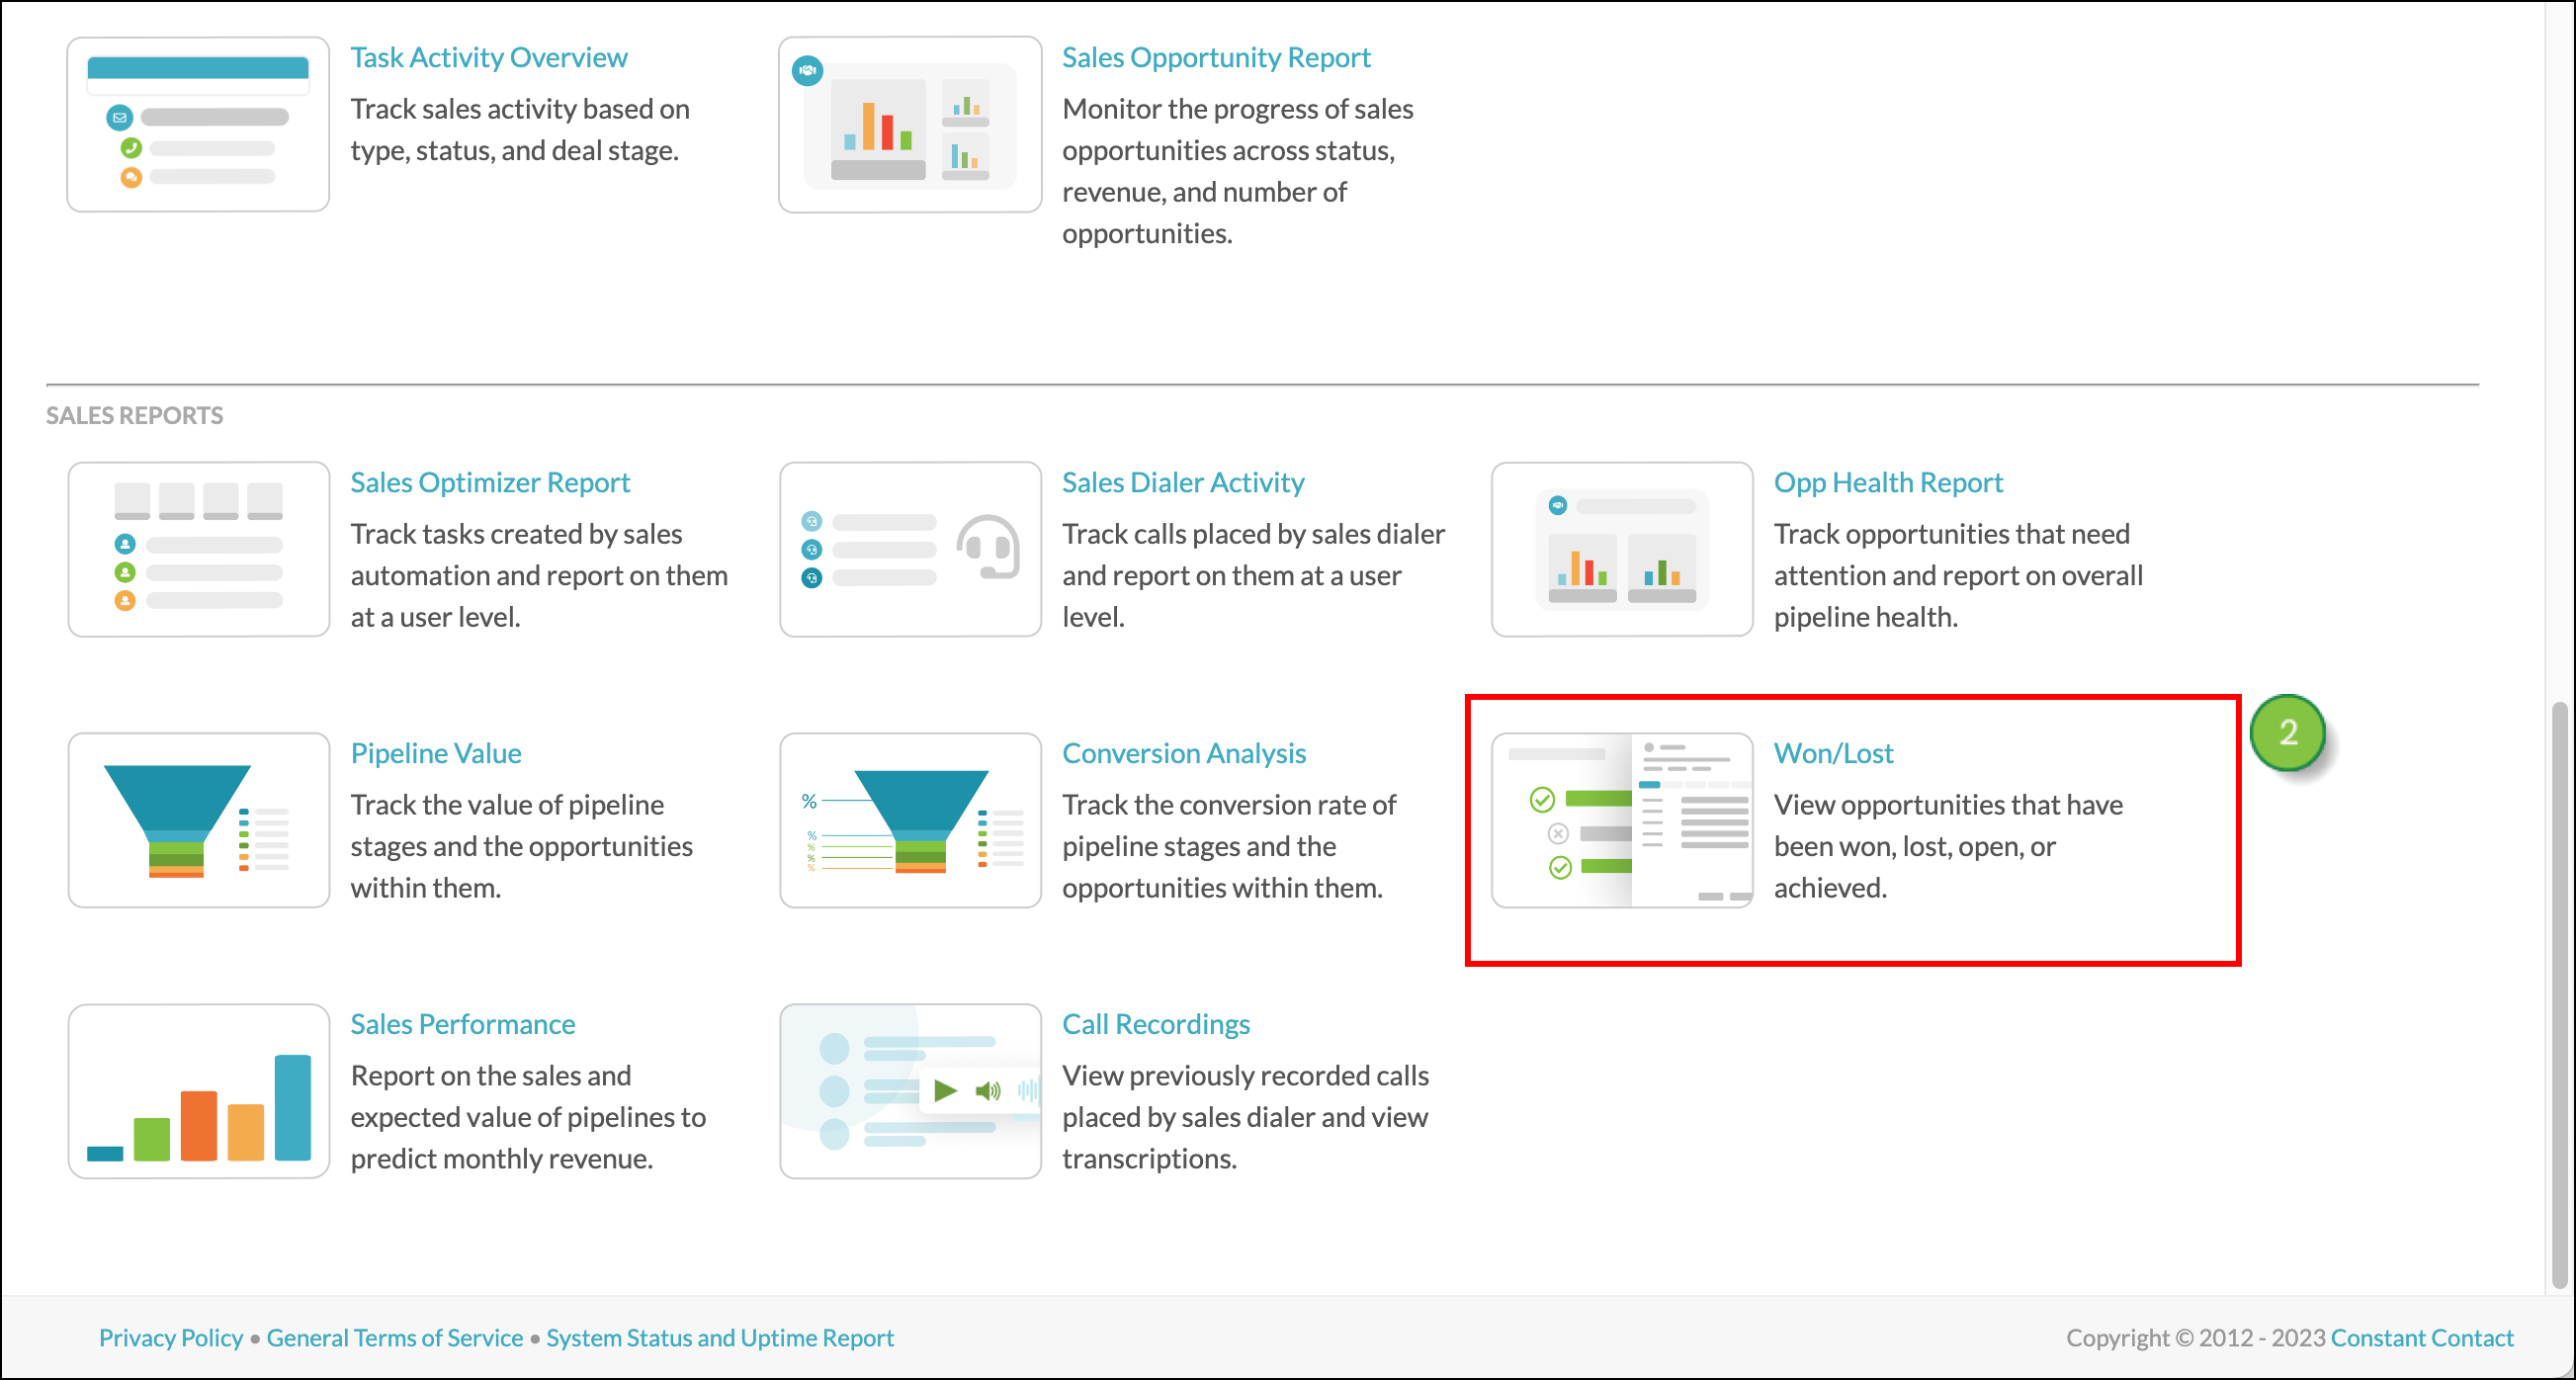The image size is (2576, 1380).
Task: Click 'View opportunities that have' description text
Action: (x=1948, y=805)
